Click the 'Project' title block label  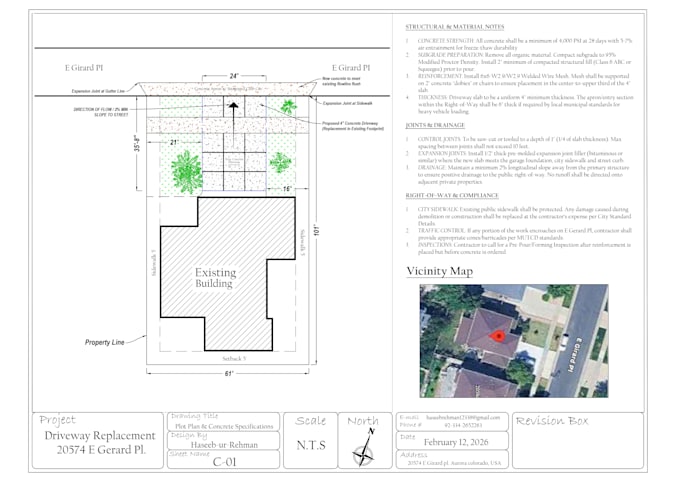pos(57,420)
